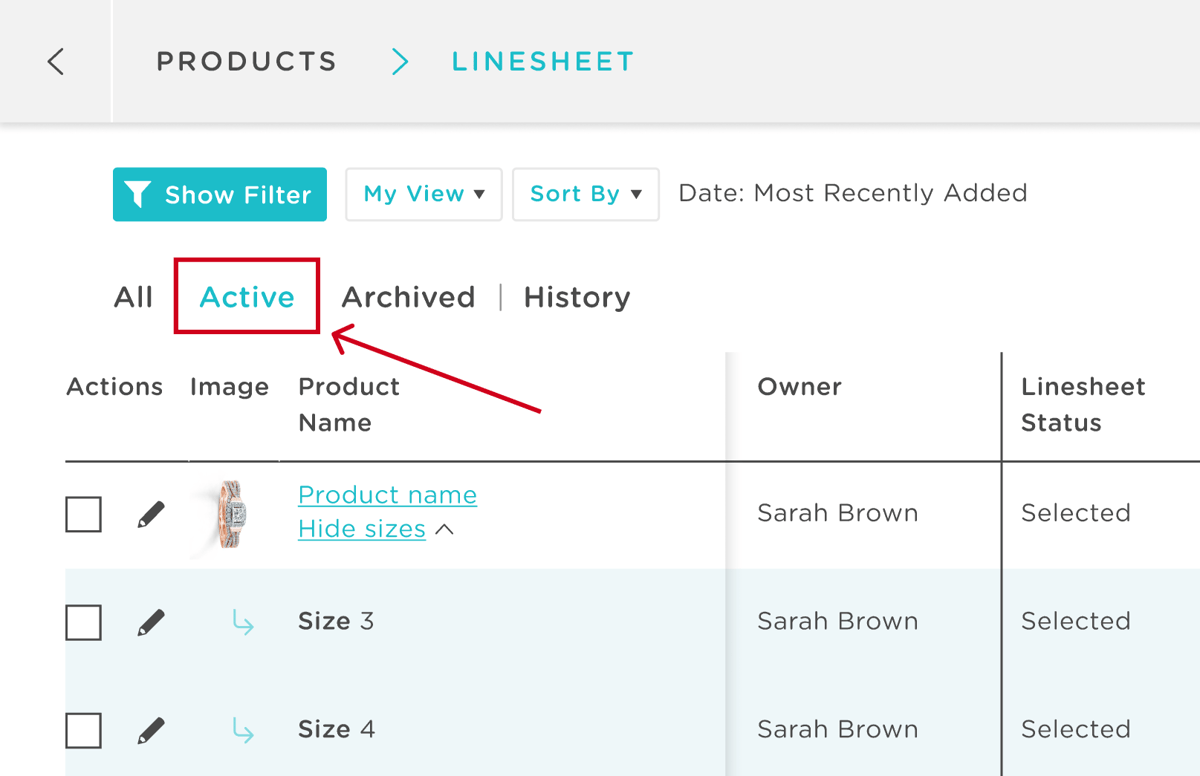The image size is (1200, 776).
Task: Select the pencil edit icon for Product name
Action: click(x=153, y=514)
